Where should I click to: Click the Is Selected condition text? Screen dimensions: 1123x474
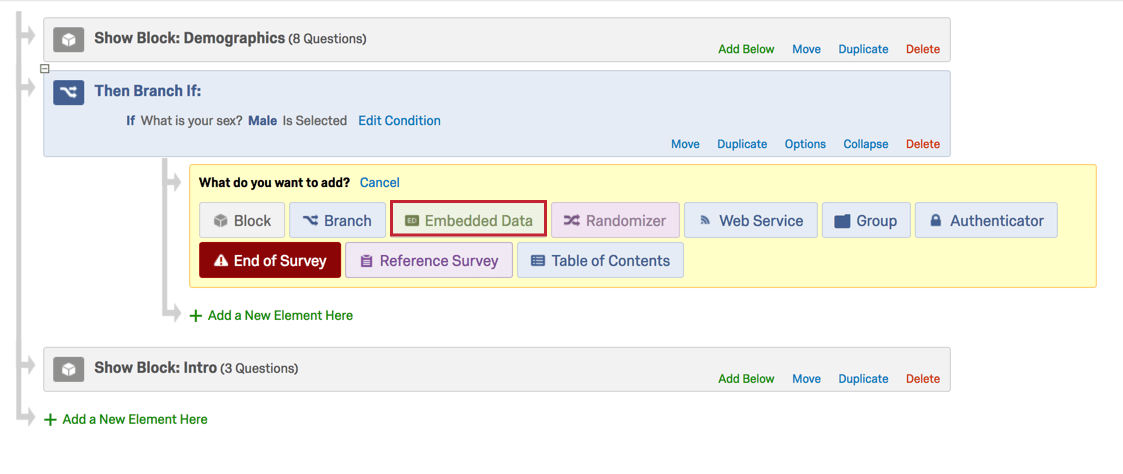point(314,121)
